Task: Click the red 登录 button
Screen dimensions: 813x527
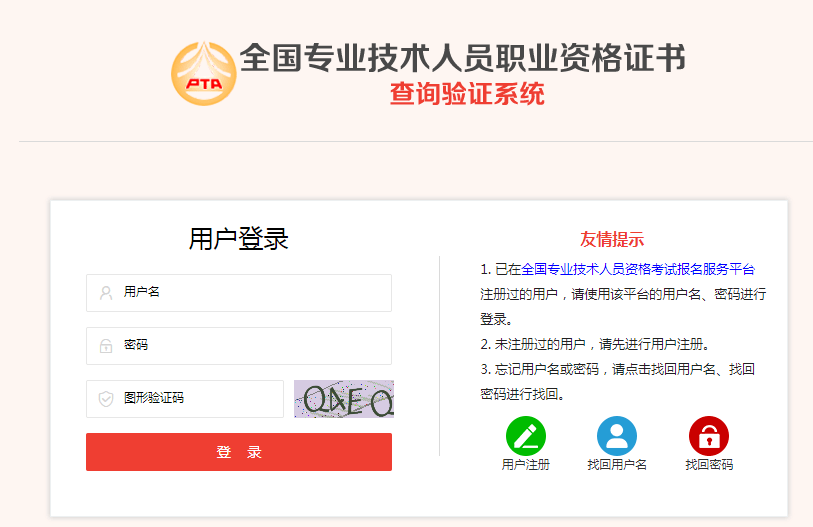Action: [x=239, y=452]
